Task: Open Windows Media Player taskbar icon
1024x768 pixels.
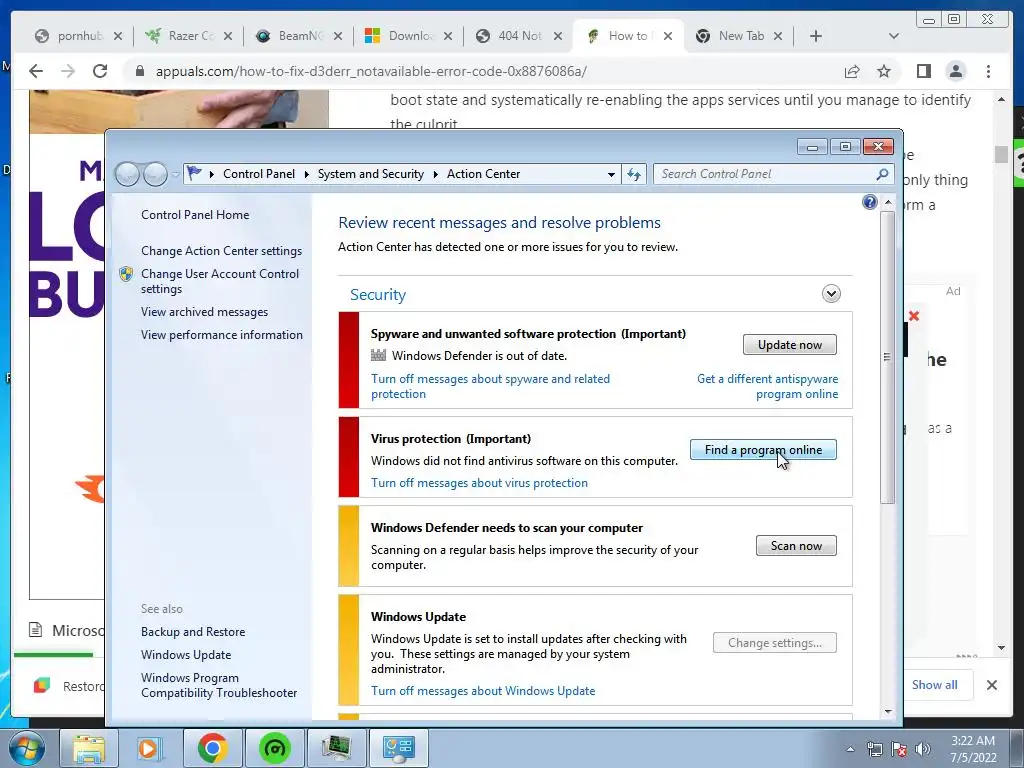Action: (x=149, y=748)
